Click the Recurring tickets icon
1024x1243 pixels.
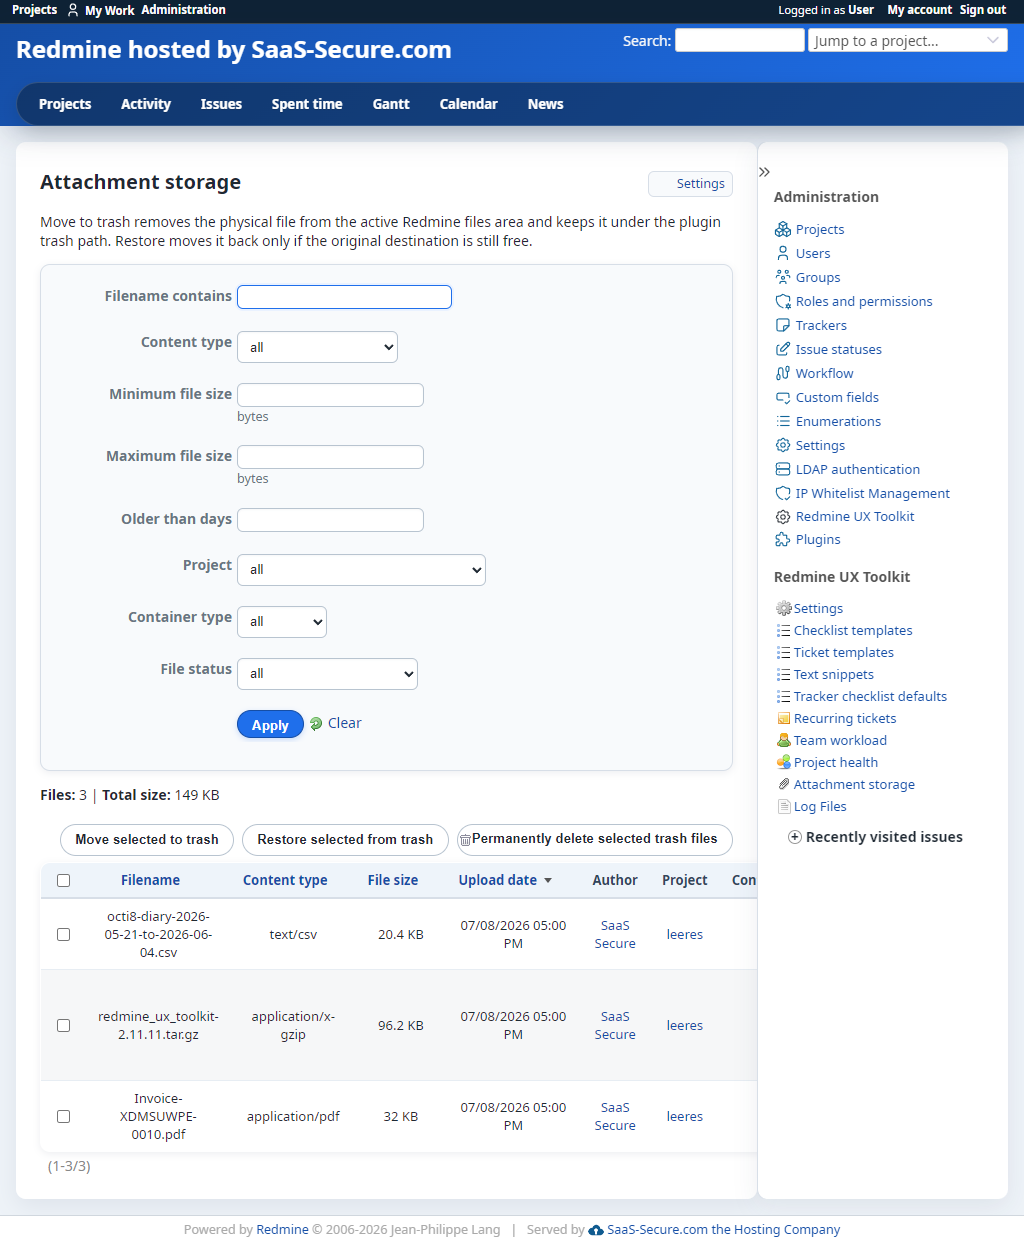[784, 718]
